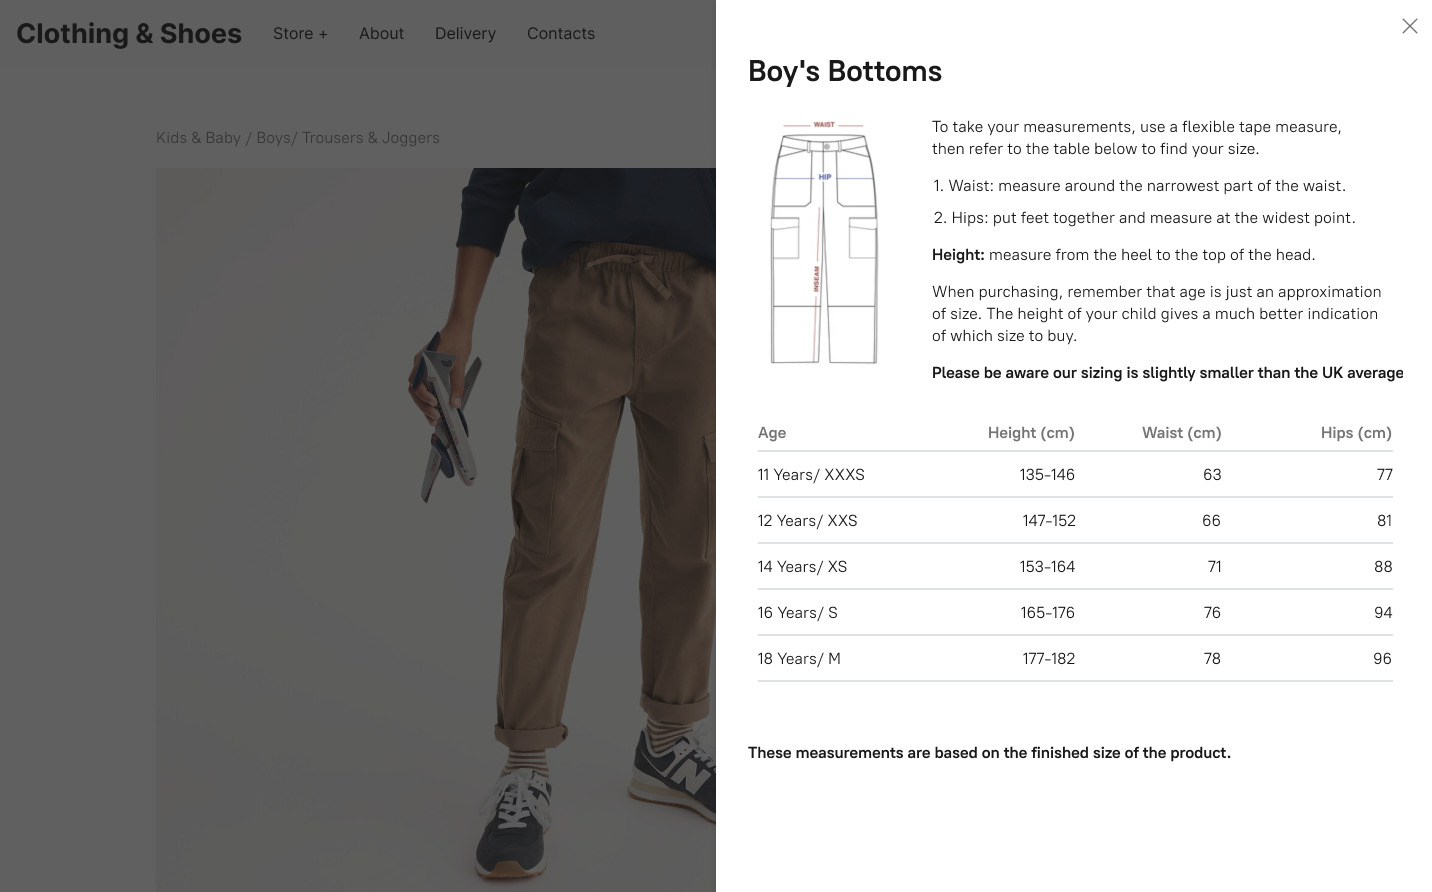Select the 11 Years/ XXXS size row
Image resolution: width=1432 pixels, height=892 pixels.
[x=810, y=474]
